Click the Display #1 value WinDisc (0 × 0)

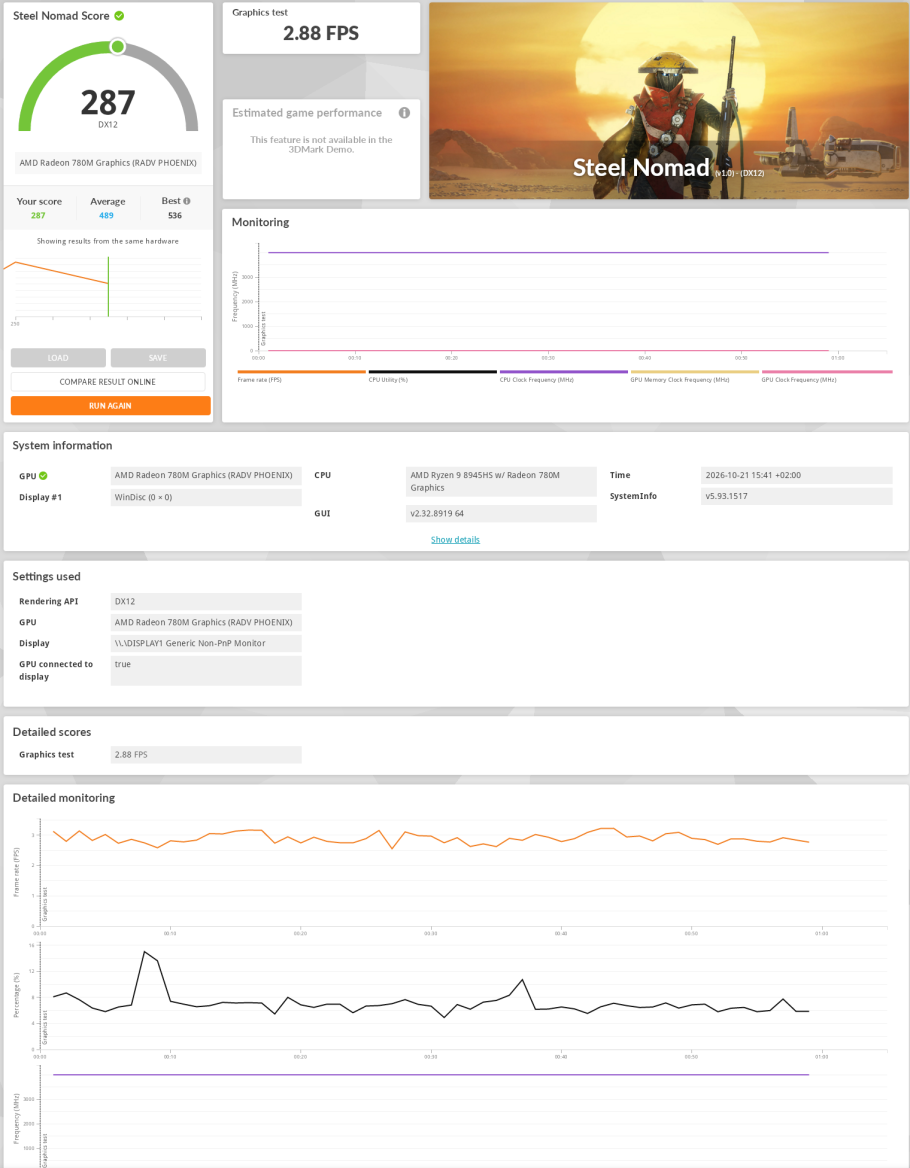tap(206, 497)
